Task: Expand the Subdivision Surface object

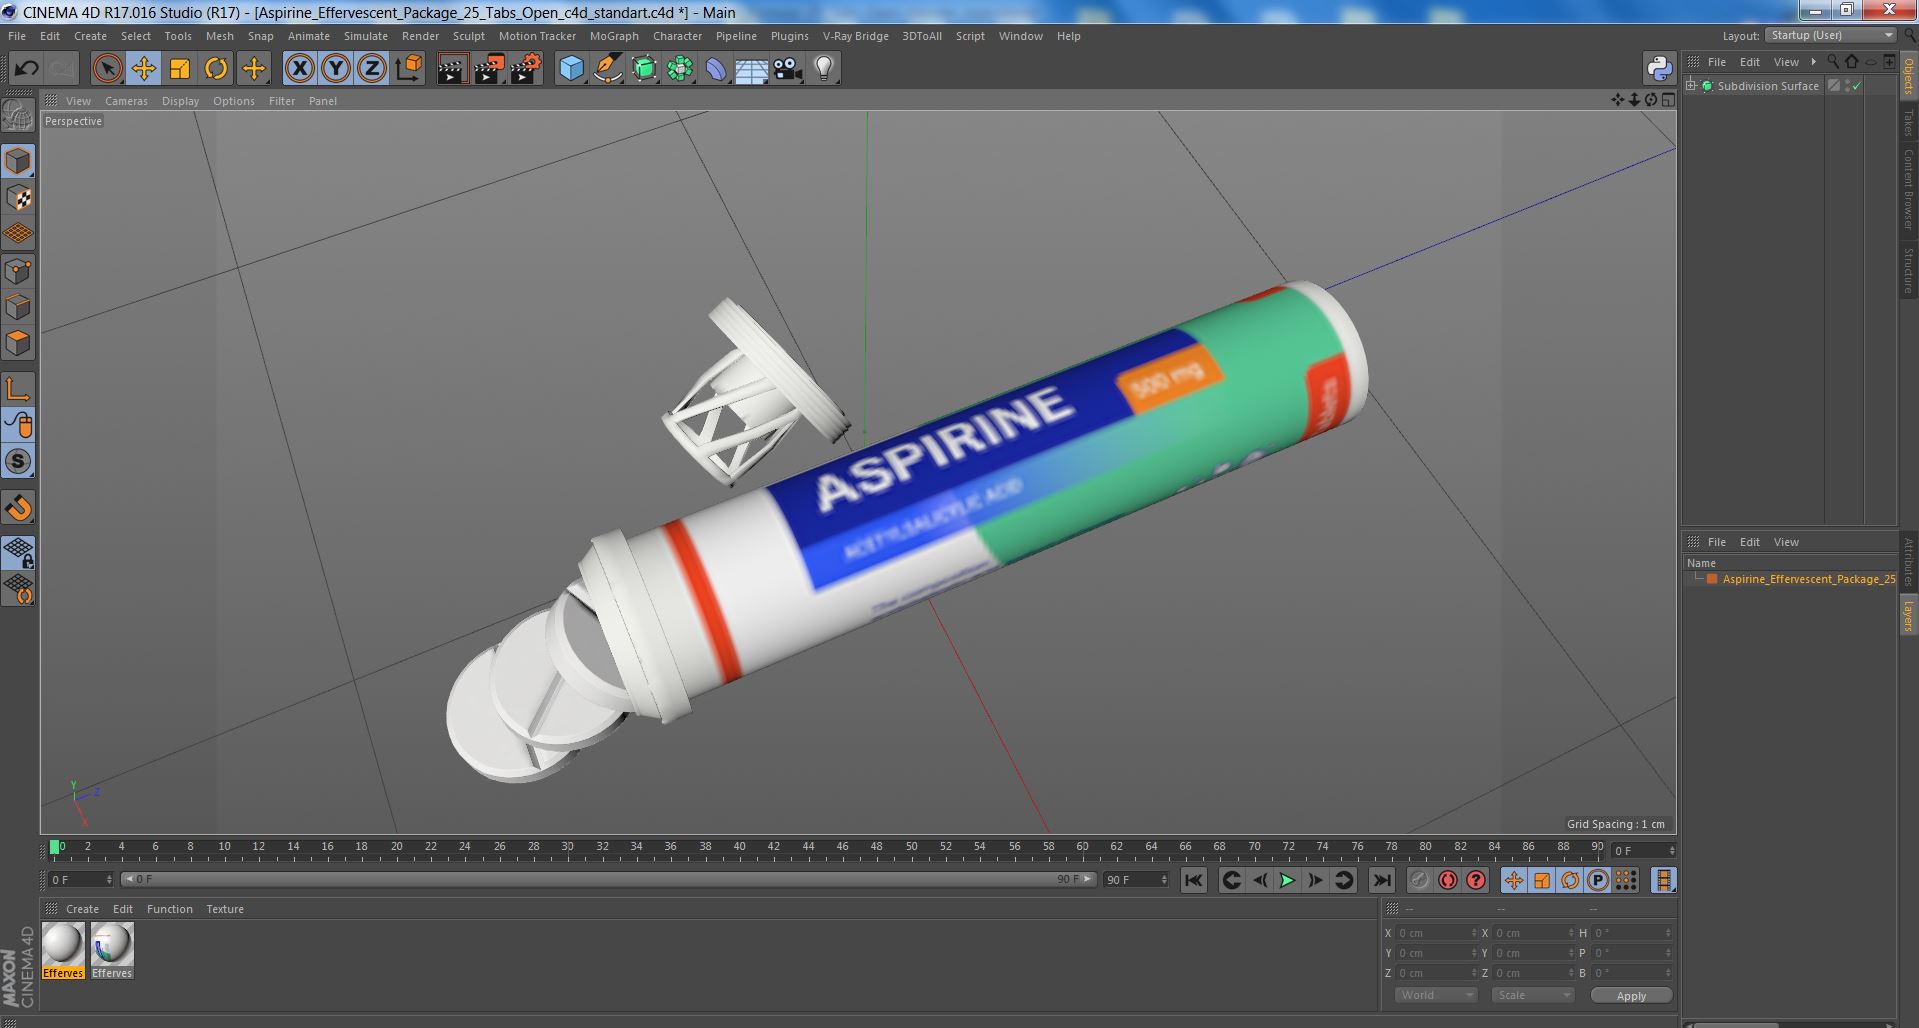Action: click(x=1691, y=86)
